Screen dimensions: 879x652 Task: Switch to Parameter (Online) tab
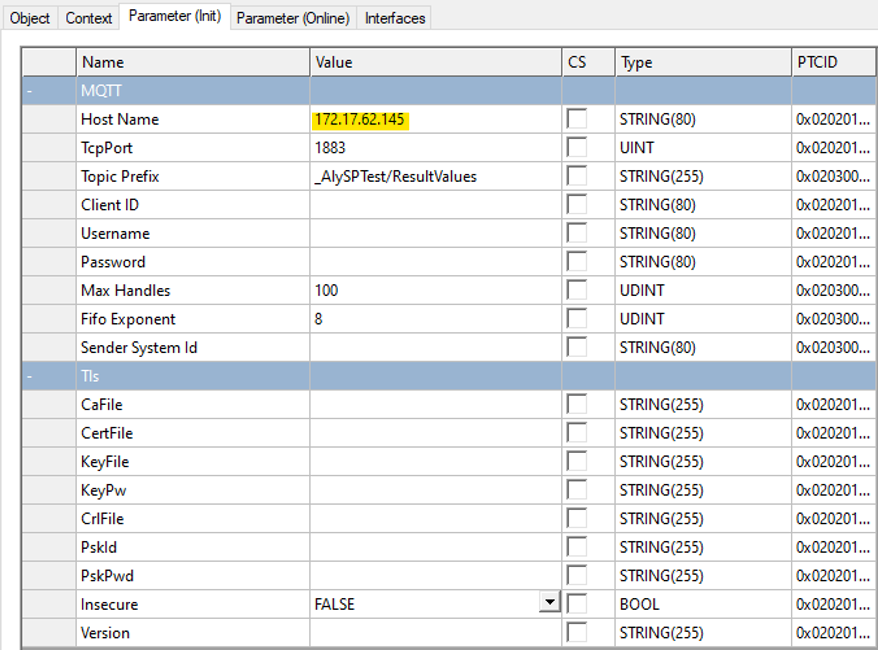click(x=293, y=18)
